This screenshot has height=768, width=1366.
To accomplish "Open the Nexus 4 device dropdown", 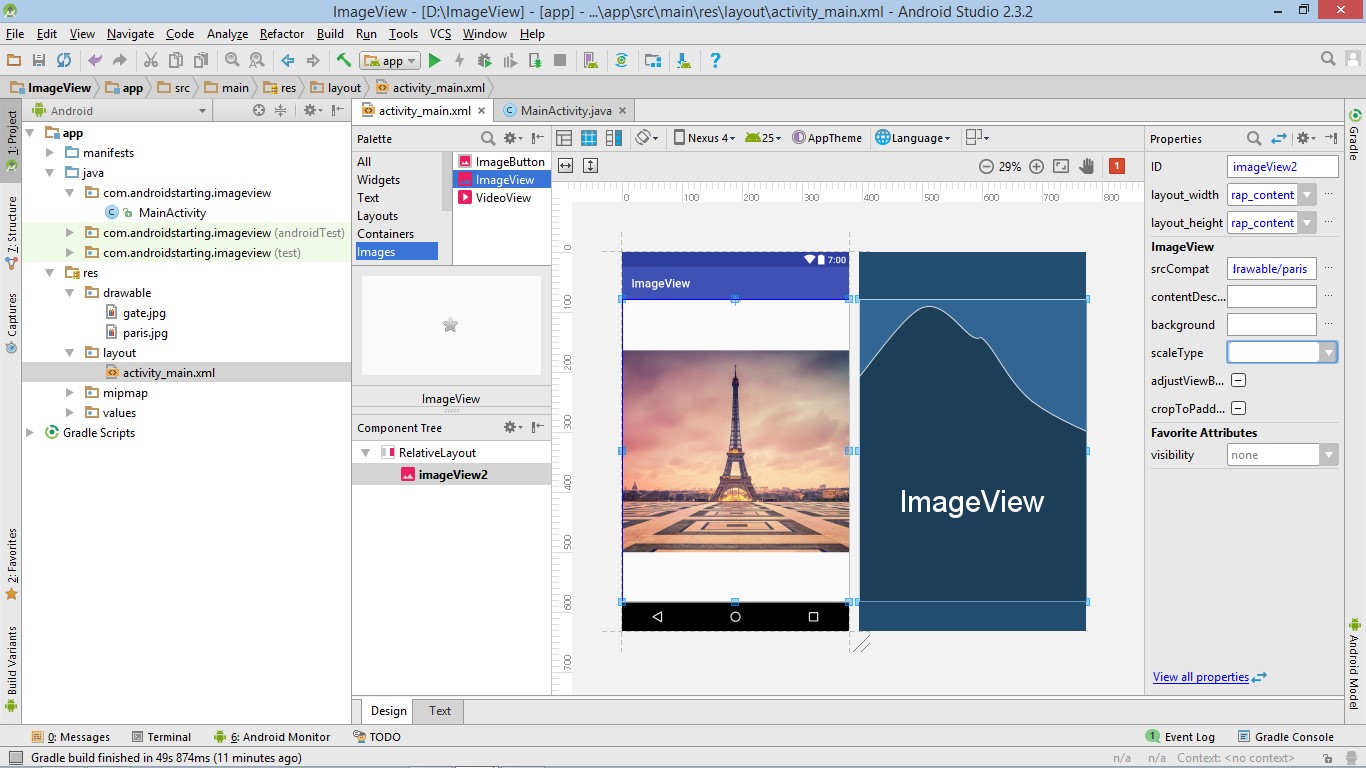I will tap(704, 138).
